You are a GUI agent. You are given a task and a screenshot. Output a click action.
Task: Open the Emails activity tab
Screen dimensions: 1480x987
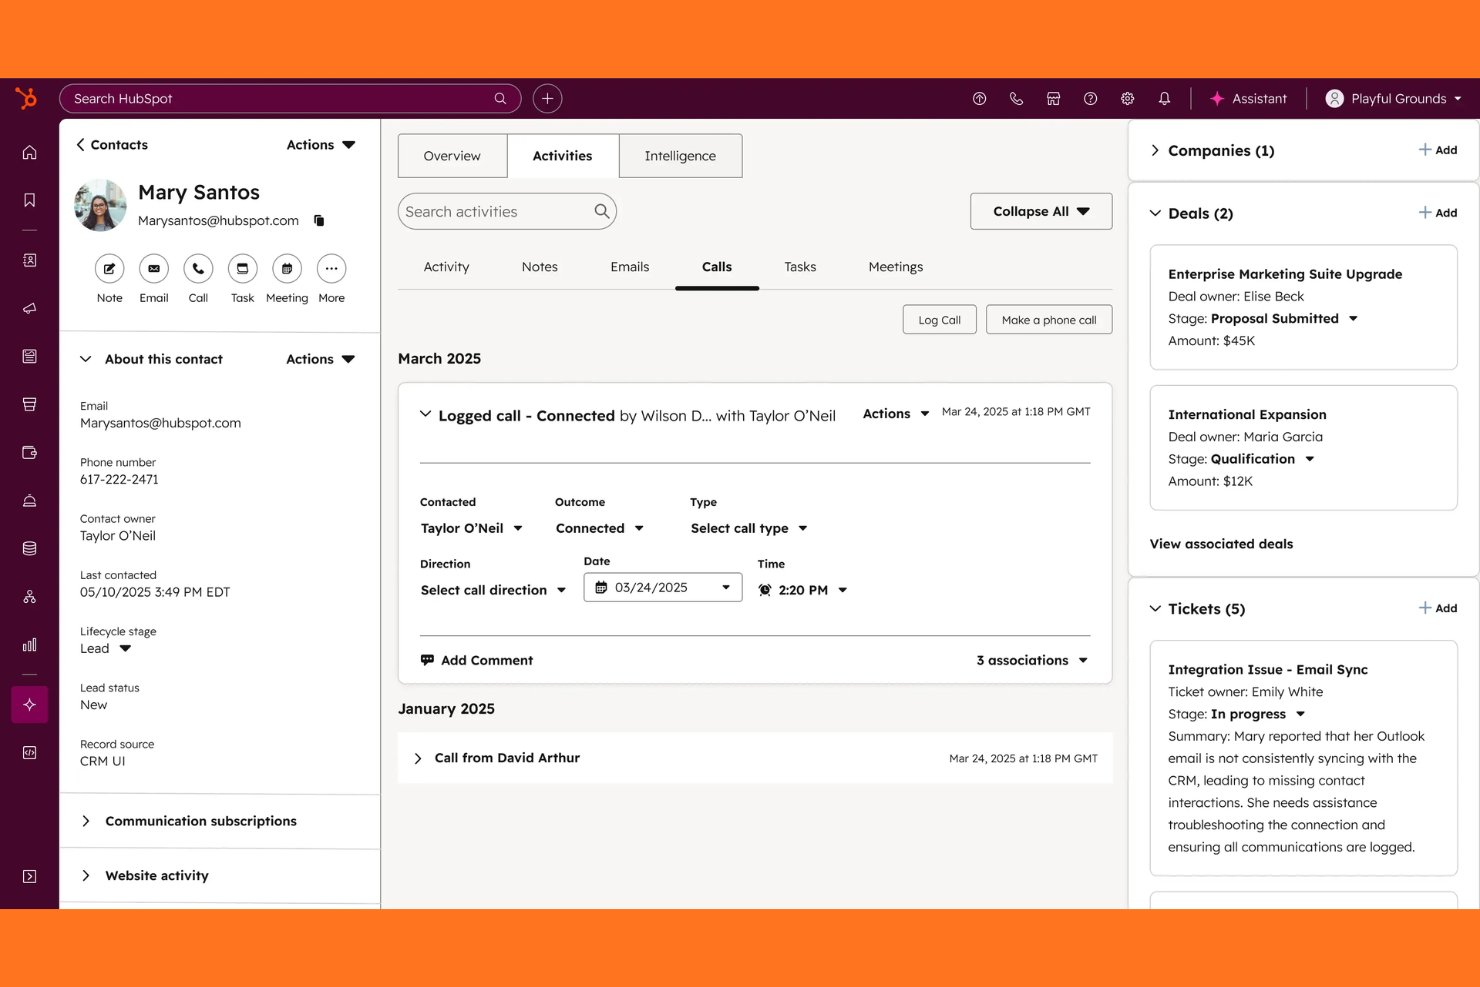[x=629, y=266]
